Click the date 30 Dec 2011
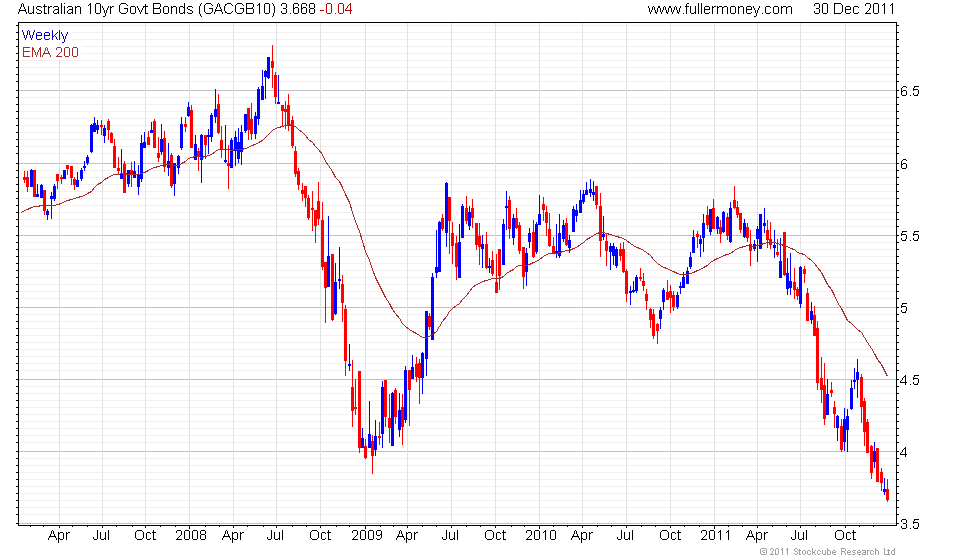Viewport: 980px width, 560px height. (854, 9)
